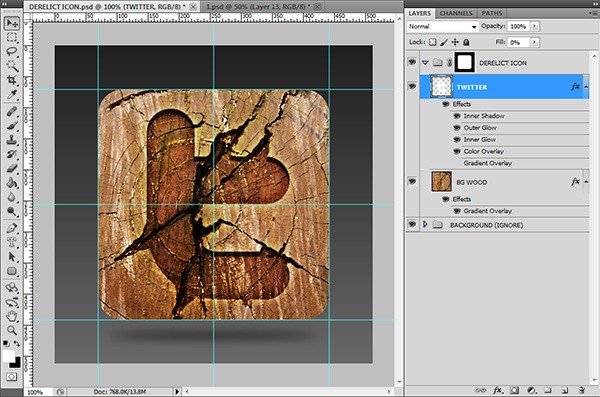Select the Pen tool
600x397 pixels.
tap(12, 228)
